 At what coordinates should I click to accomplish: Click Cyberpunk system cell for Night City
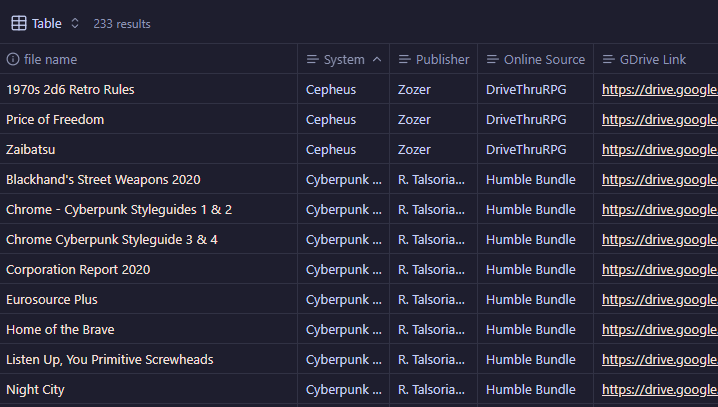(x=343, y=390)
